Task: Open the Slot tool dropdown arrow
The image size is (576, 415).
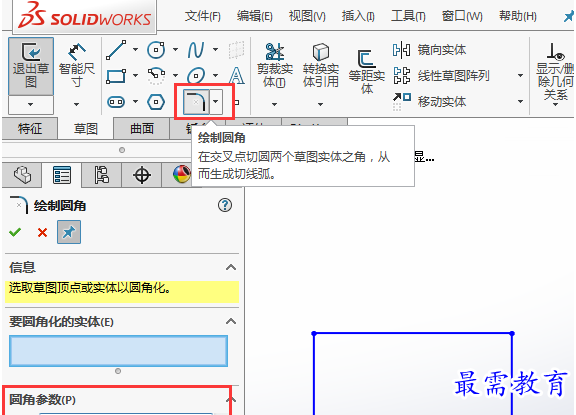Action: click(135, 102)
